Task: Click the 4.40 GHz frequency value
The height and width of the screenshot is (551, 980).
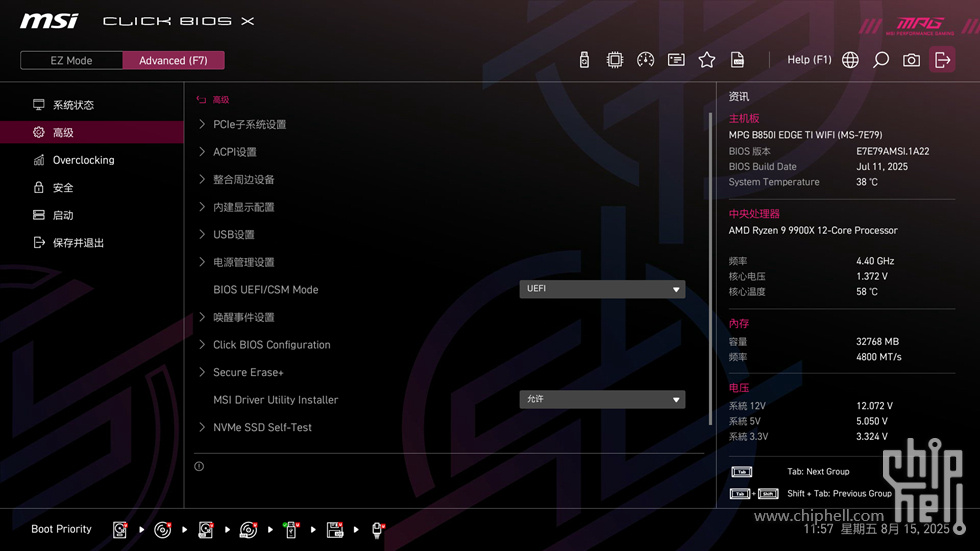Action: (x=875, y=261)
